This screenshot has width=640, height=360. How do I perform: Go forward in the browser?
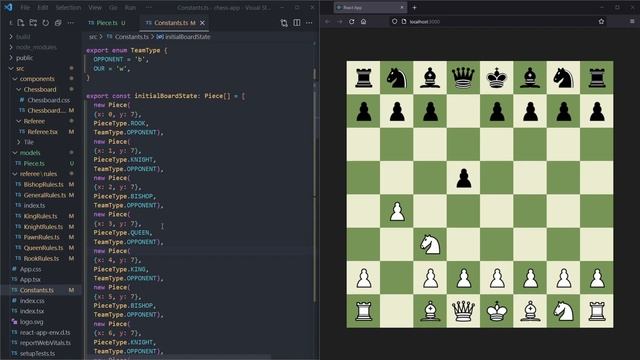pyautogui.click(x=340, y=22)
